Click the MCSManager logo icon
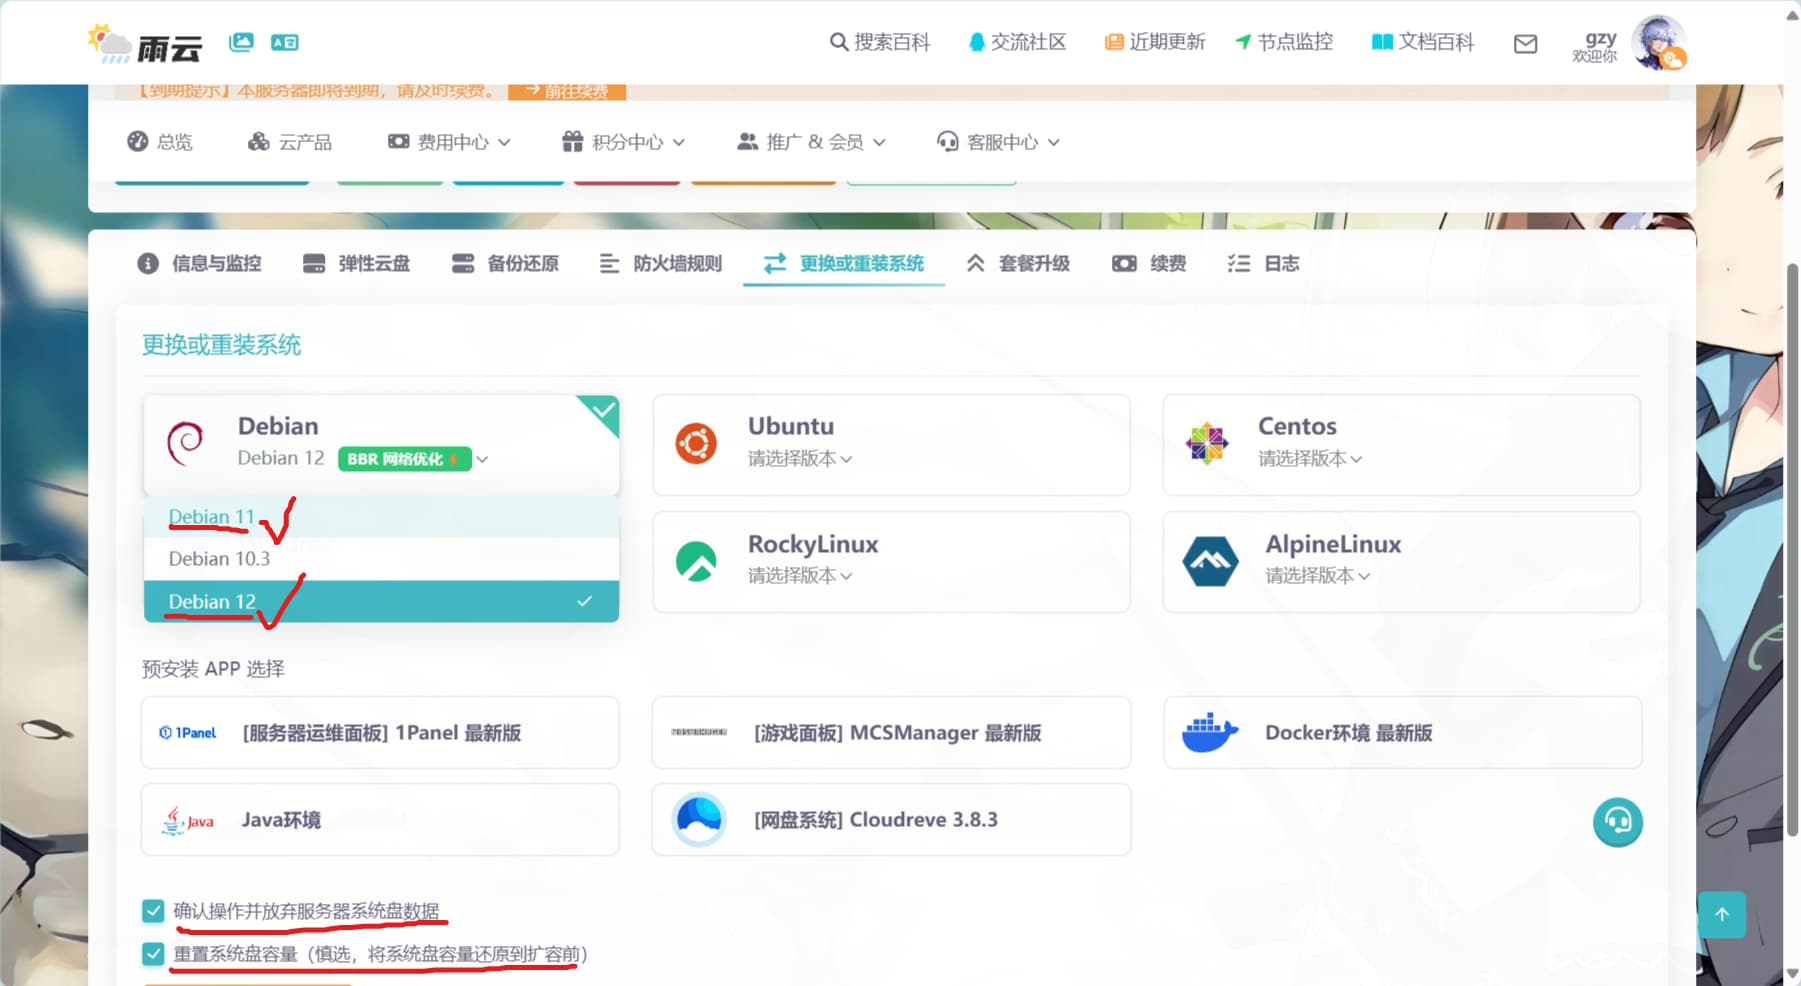This screenshot has width=1801, height=986. tap(699, 732)
